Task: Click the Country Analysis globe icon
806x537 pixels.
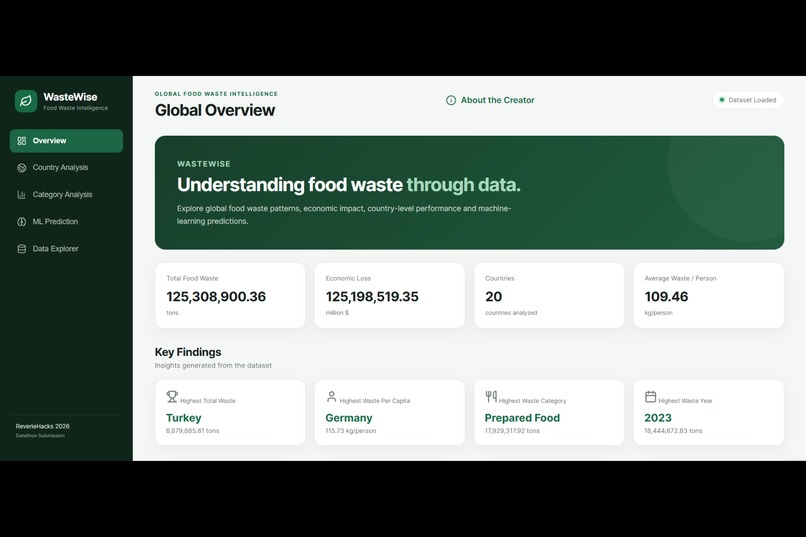Action: click(x=22, y=168)
